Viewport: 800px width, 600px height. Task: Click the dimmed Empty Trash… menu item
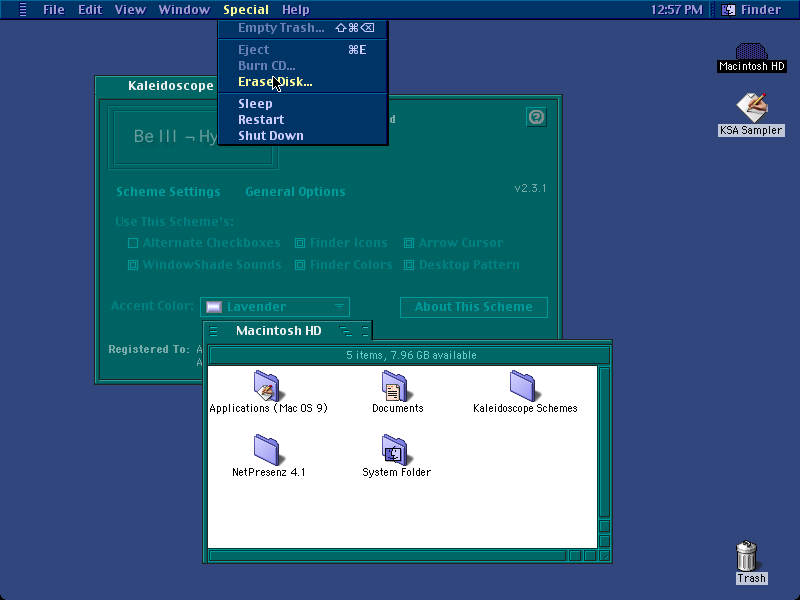pyautogui.click(x=303, y=28)
